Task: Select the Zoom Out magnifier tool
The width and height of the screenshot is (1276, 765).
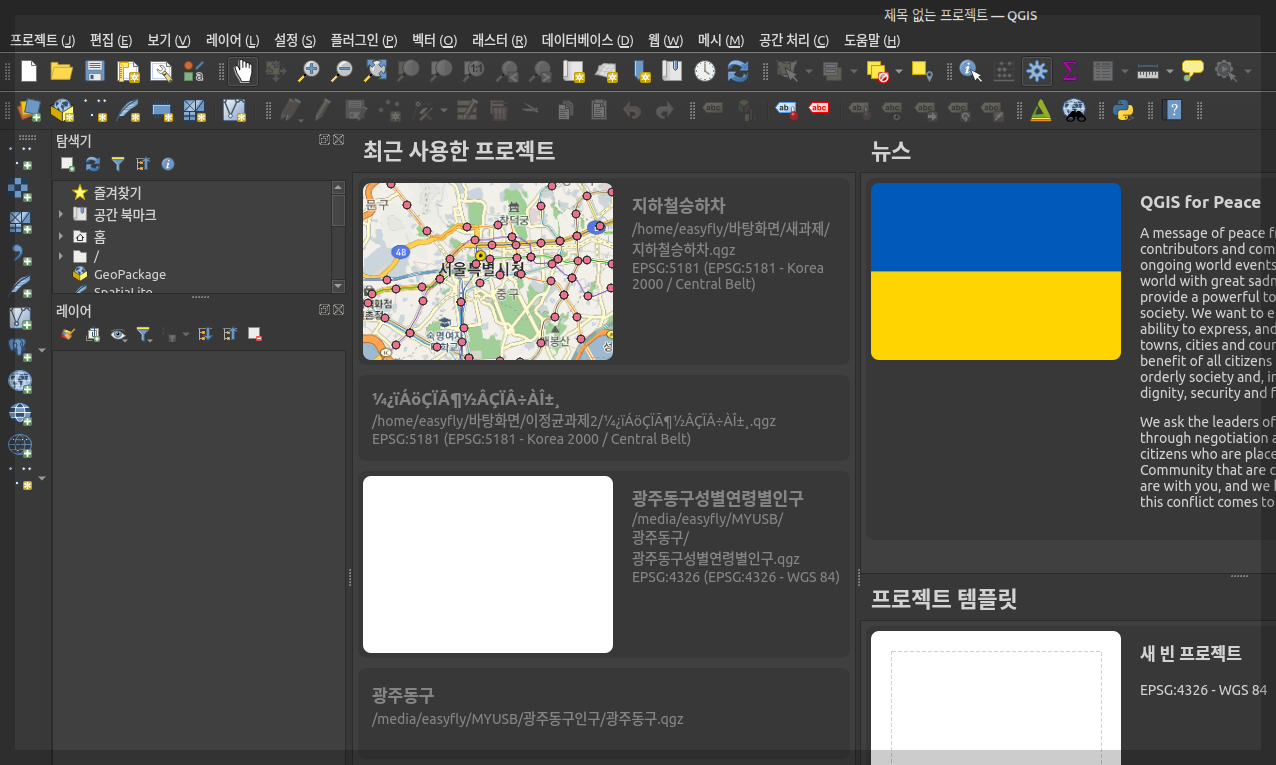Action: click(342, 71)
